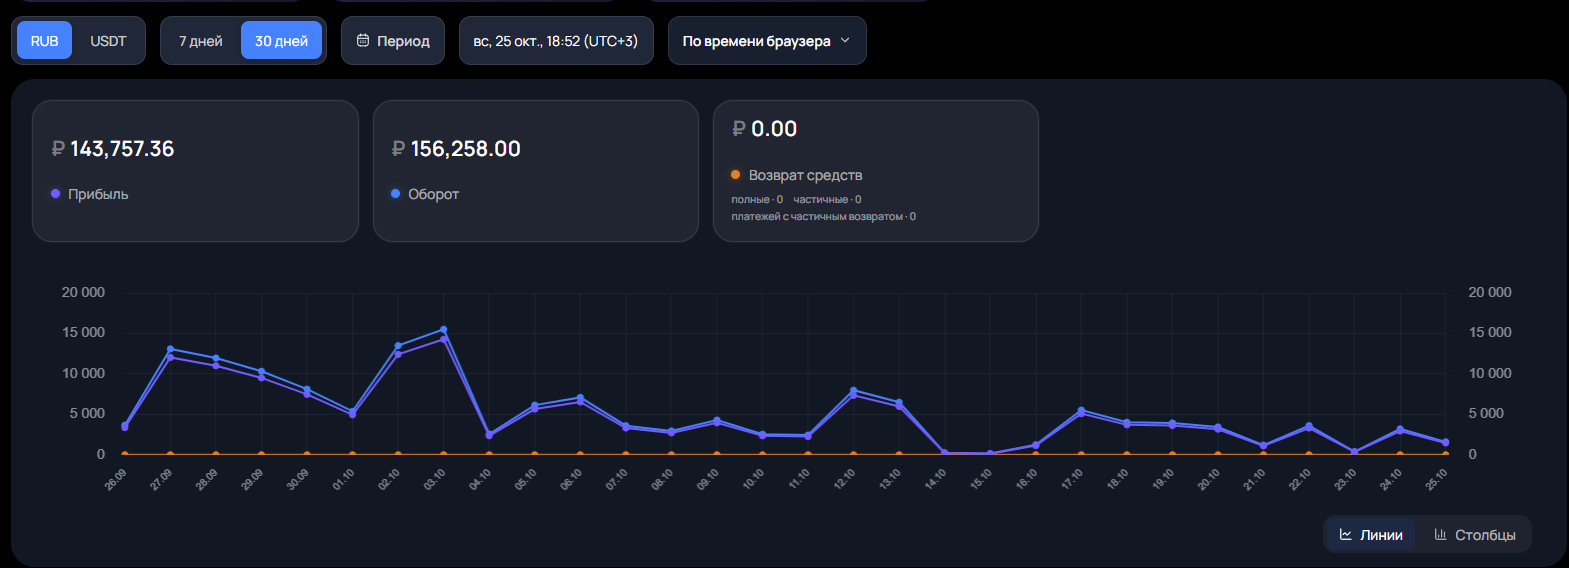This screenshot has width=1569, height=568.
Task: Select the 30 дней range
Action: pyautogui.click(x=281, y=41)
